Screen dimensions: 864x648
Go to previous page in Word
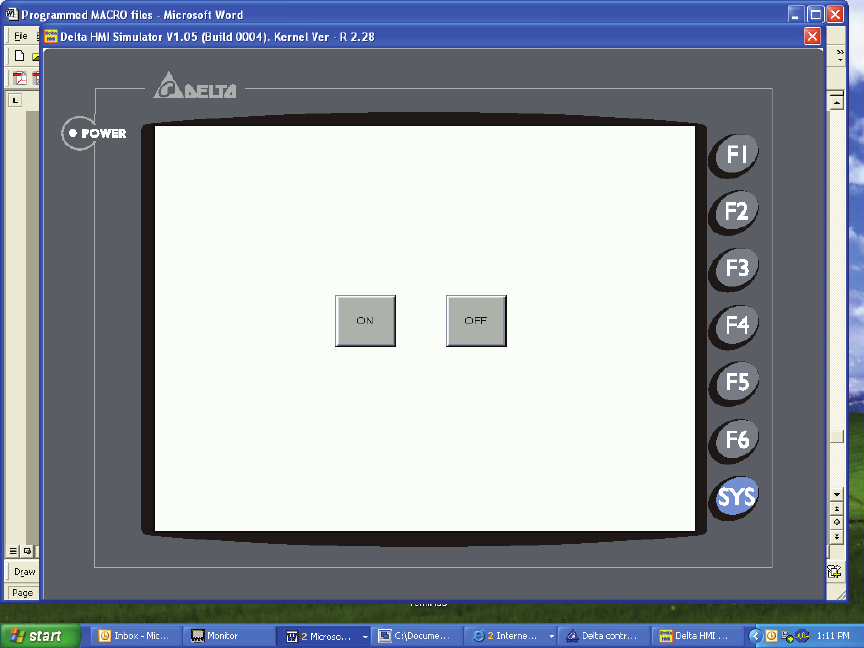[836, 509]
